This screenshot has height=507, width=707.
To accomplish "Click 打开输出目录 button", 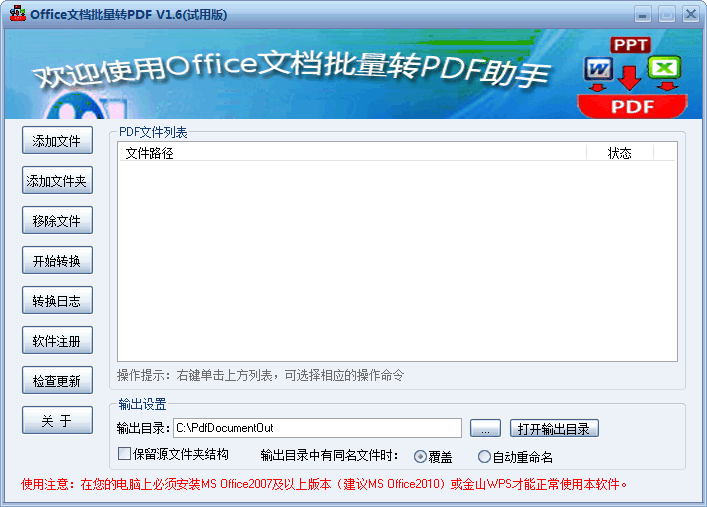I will point(554,428).
